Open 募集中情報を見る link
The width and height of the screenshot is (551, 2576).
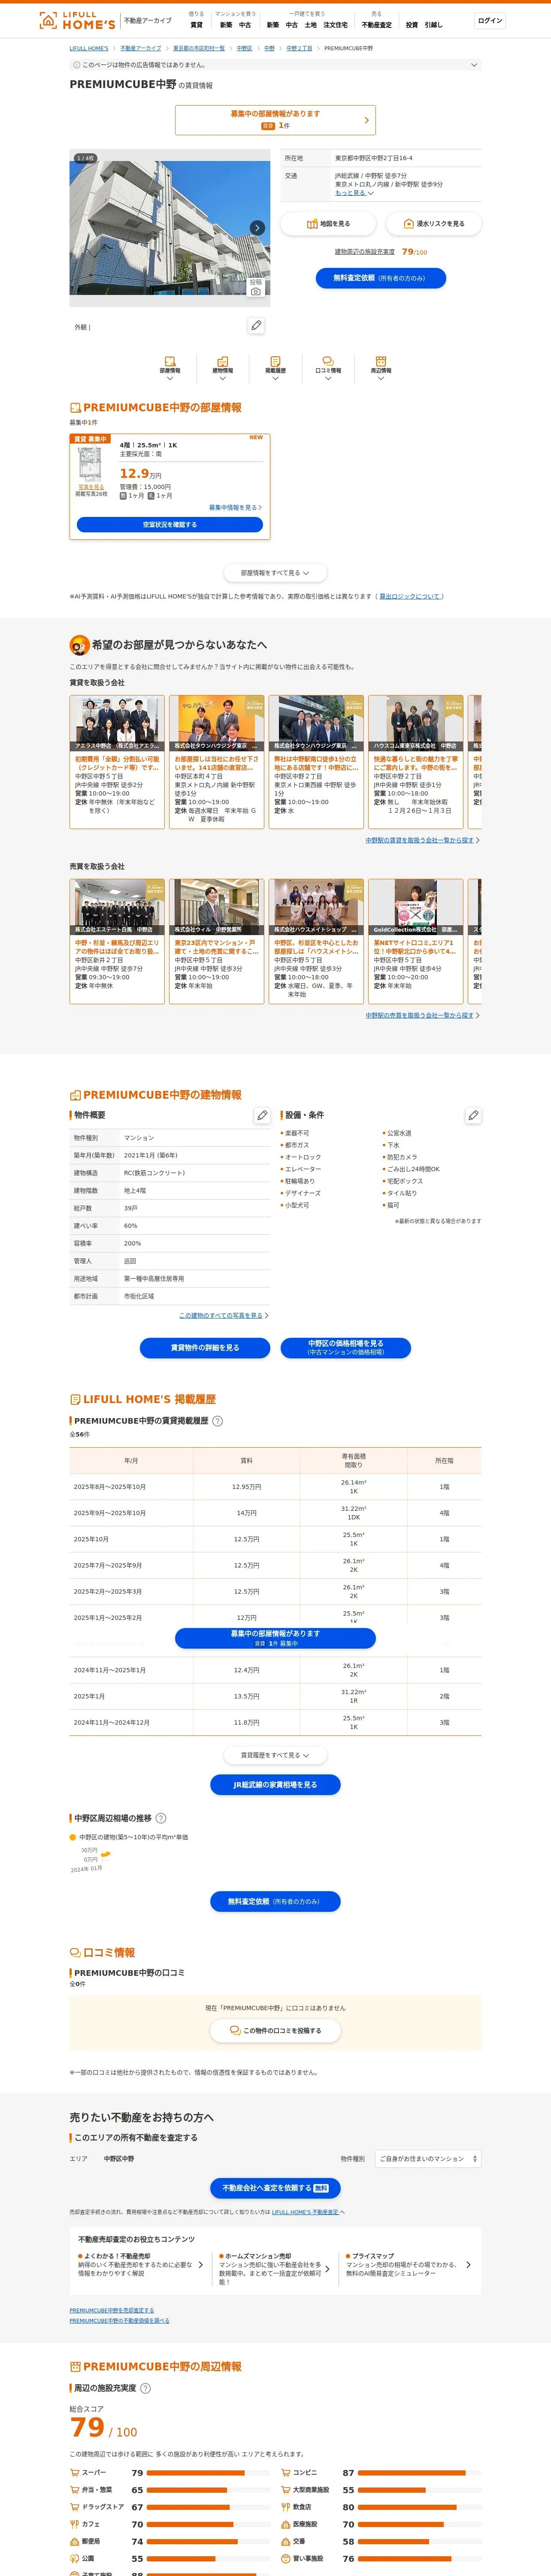pos(235,507)
